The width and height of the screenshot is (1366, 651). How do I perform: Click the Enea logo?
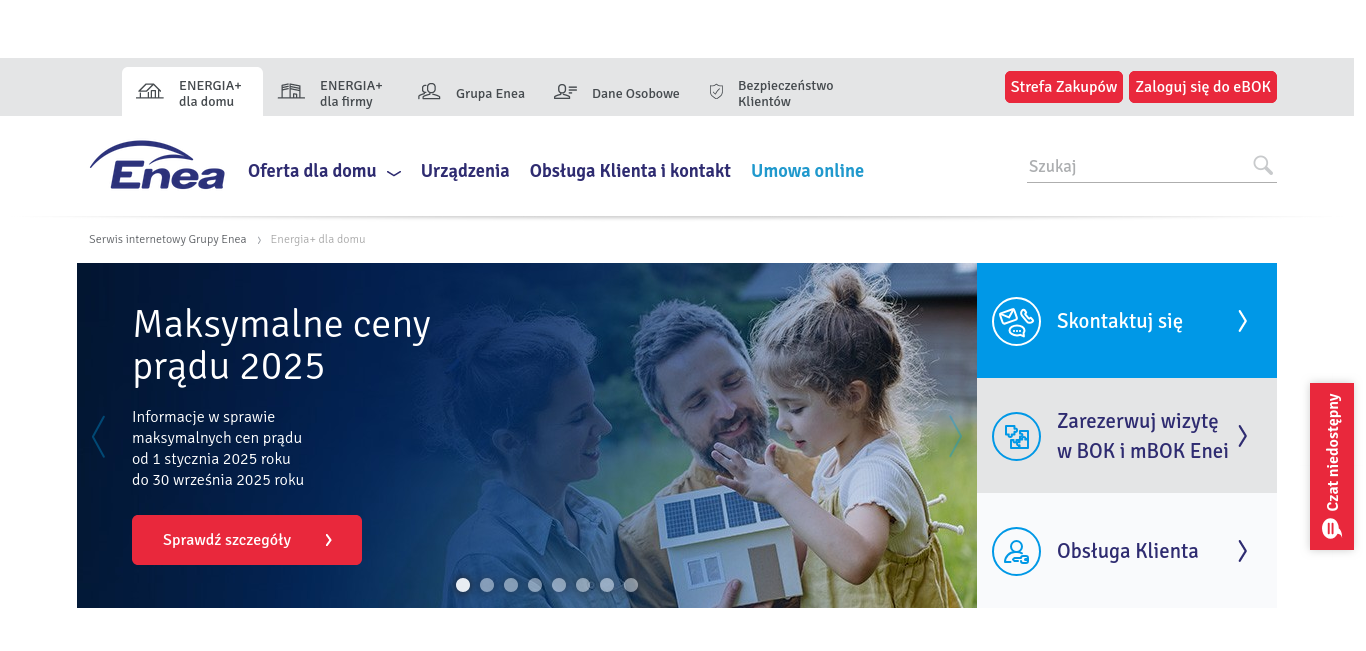click(x=157, y=166)
